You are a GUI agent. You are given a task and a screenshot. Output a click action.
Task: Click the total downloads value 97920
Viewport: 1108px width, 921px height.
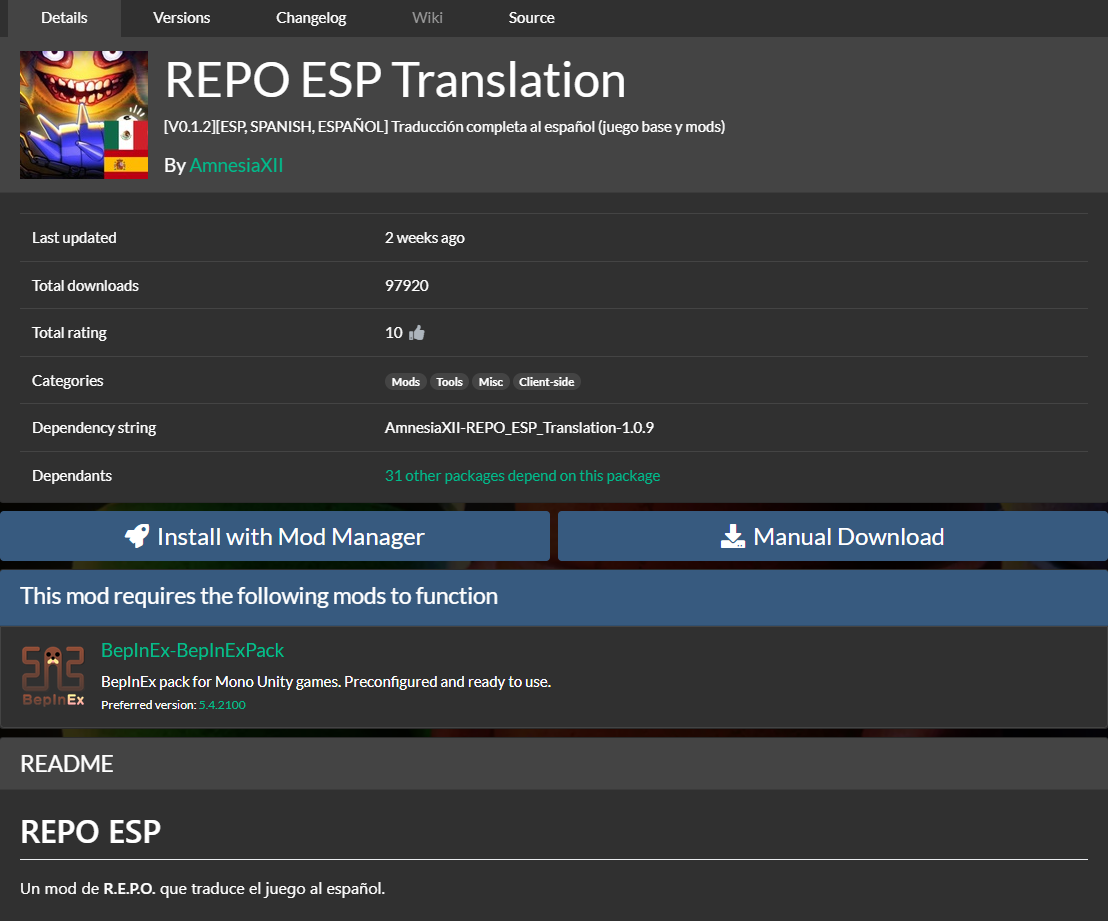click(406, 286)
